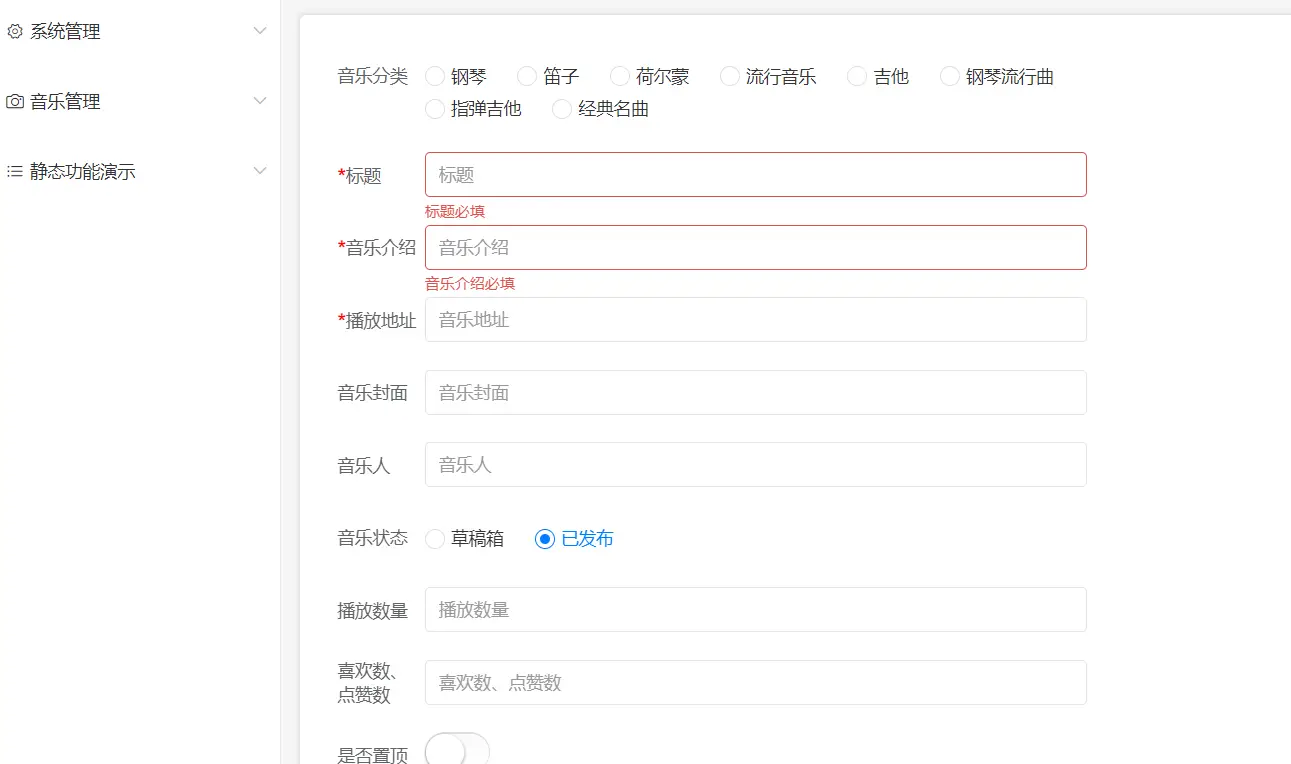Expand the 静态功能演示 chevron arrow
This screenshot has height=764, width=1291.
click(260, 171)
